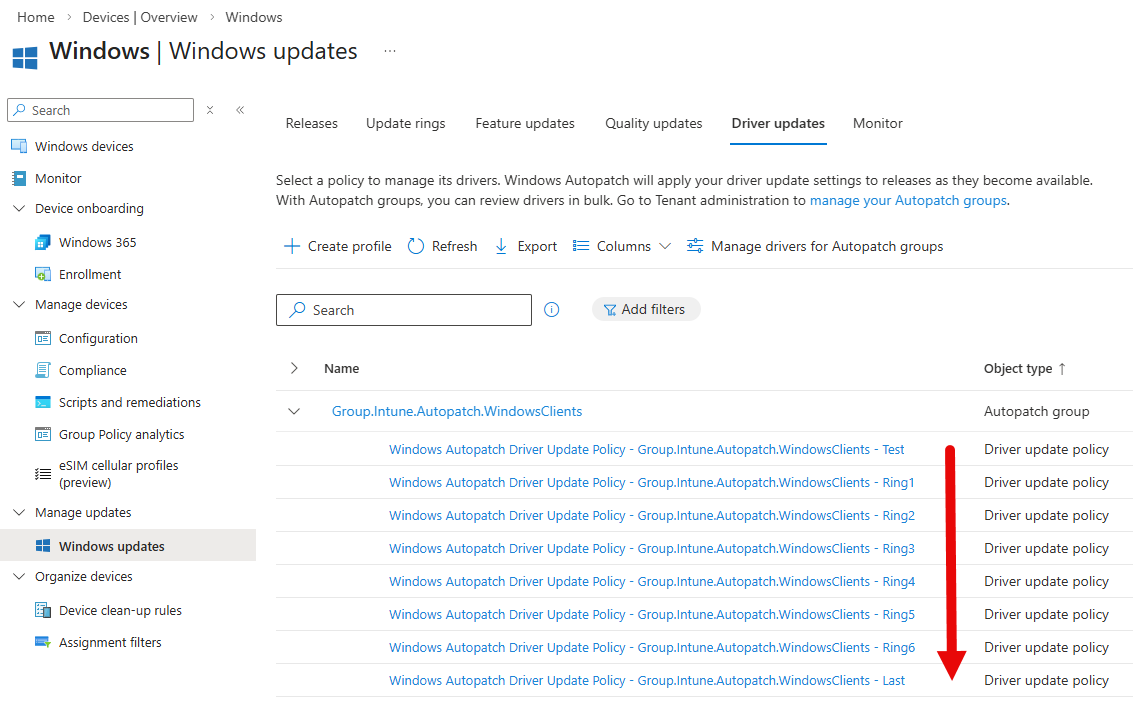Collapse the Device onboarding section
Viewport: 1133px width, 708px height.
(20, 209)
